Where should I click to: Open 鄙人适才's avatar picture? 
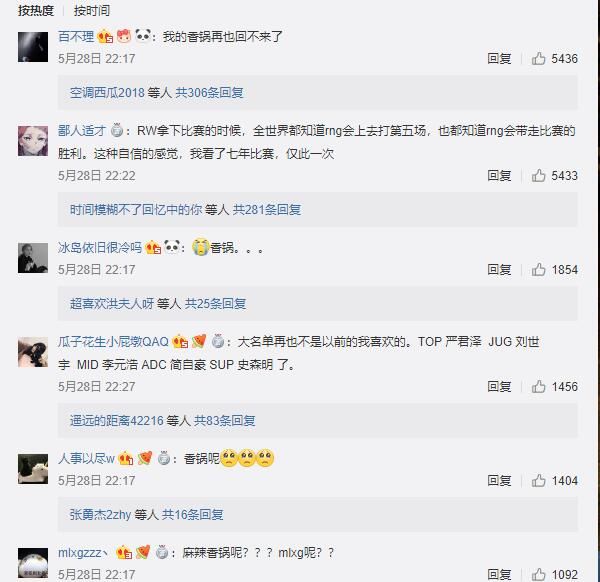click(33, 141)
